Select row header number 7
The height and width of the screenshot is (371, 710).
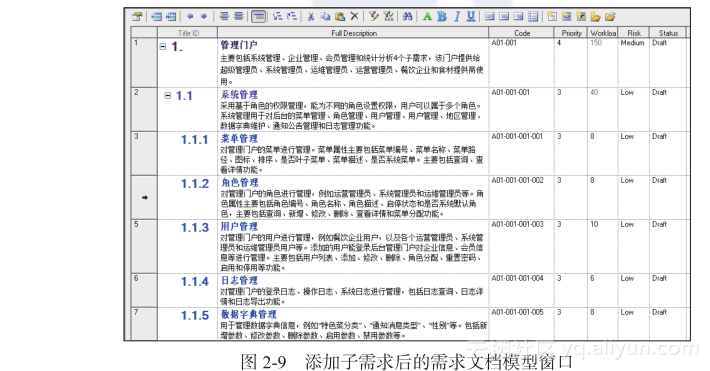pos(144,323)
